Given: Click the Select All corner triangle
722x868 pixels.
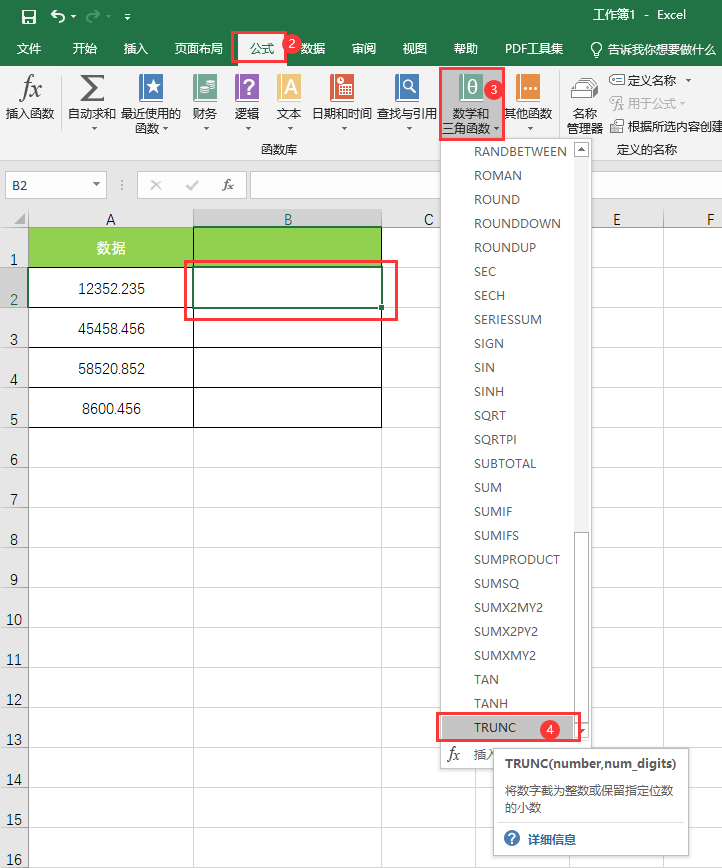Looking at the screenshot, I should pyautogui.click(x=18, y=219).
